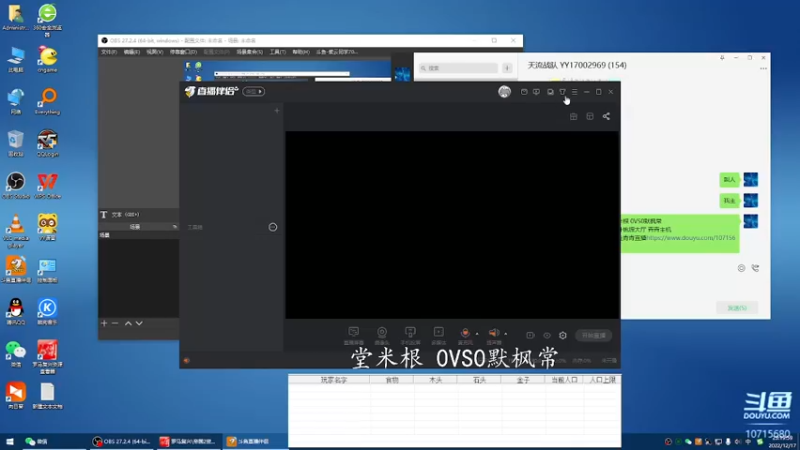The height and width of the screenshot is (450, 800).
Task: Expand the microphone options arrow
Action: (x=477, y=334)
